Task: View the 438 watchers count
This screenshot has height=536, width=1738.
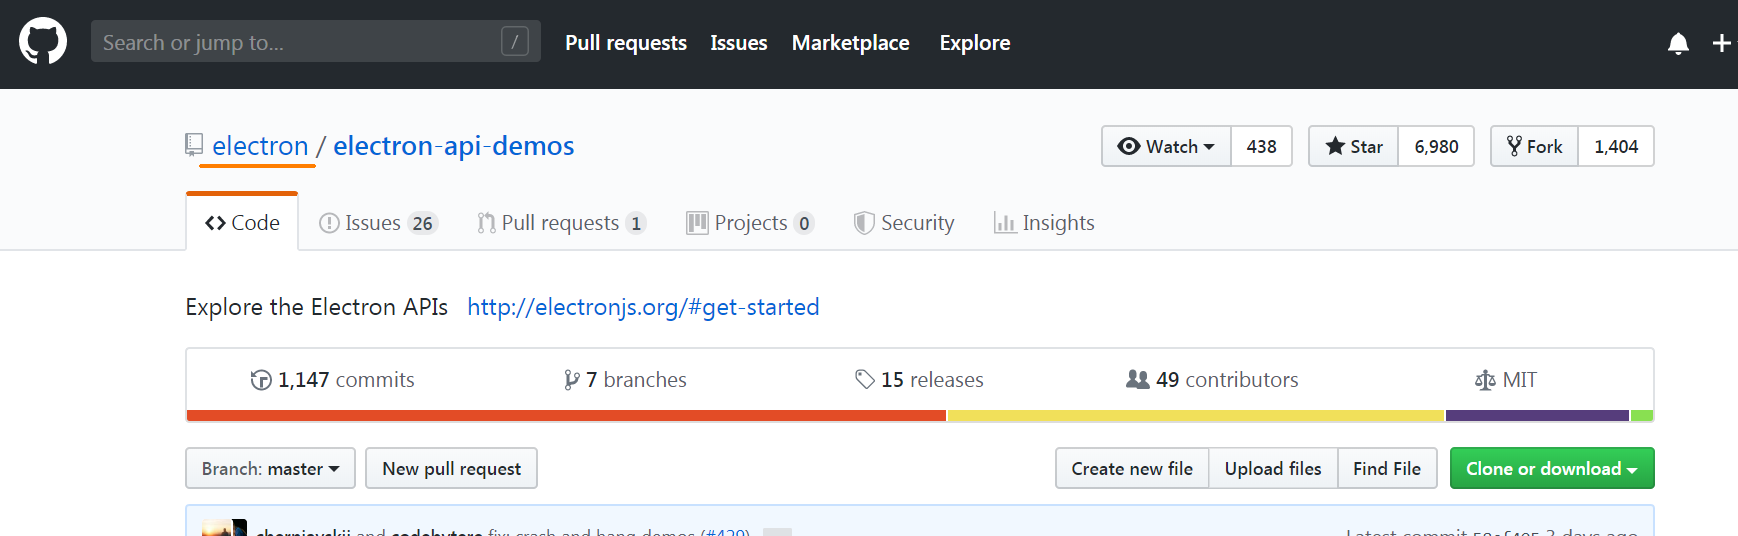Action: pos(1262,146)
